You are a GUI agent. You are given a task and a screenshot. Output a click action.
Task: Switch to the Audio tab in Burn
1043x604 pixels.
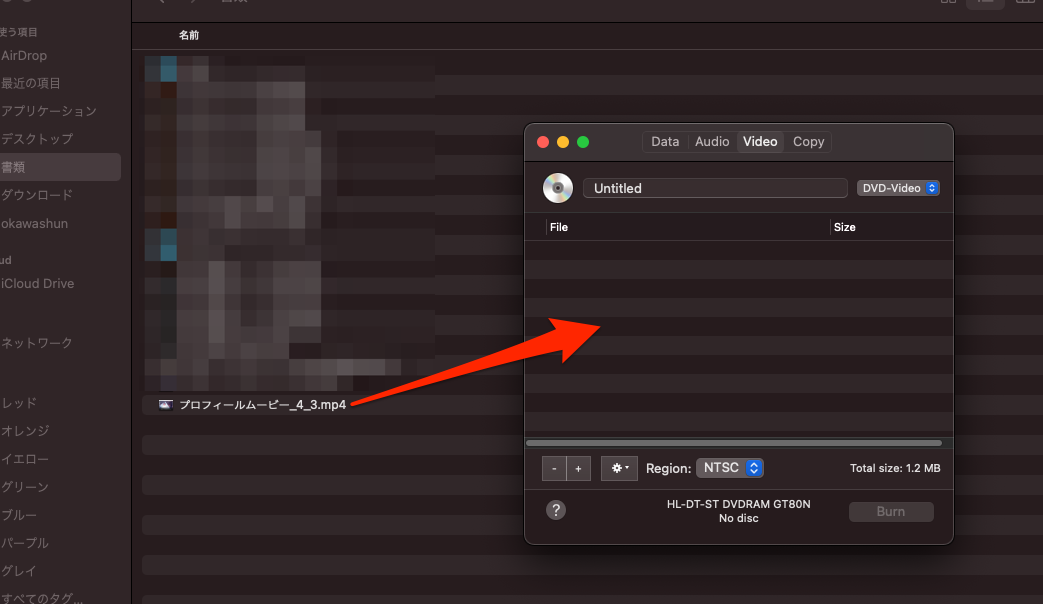712,142
